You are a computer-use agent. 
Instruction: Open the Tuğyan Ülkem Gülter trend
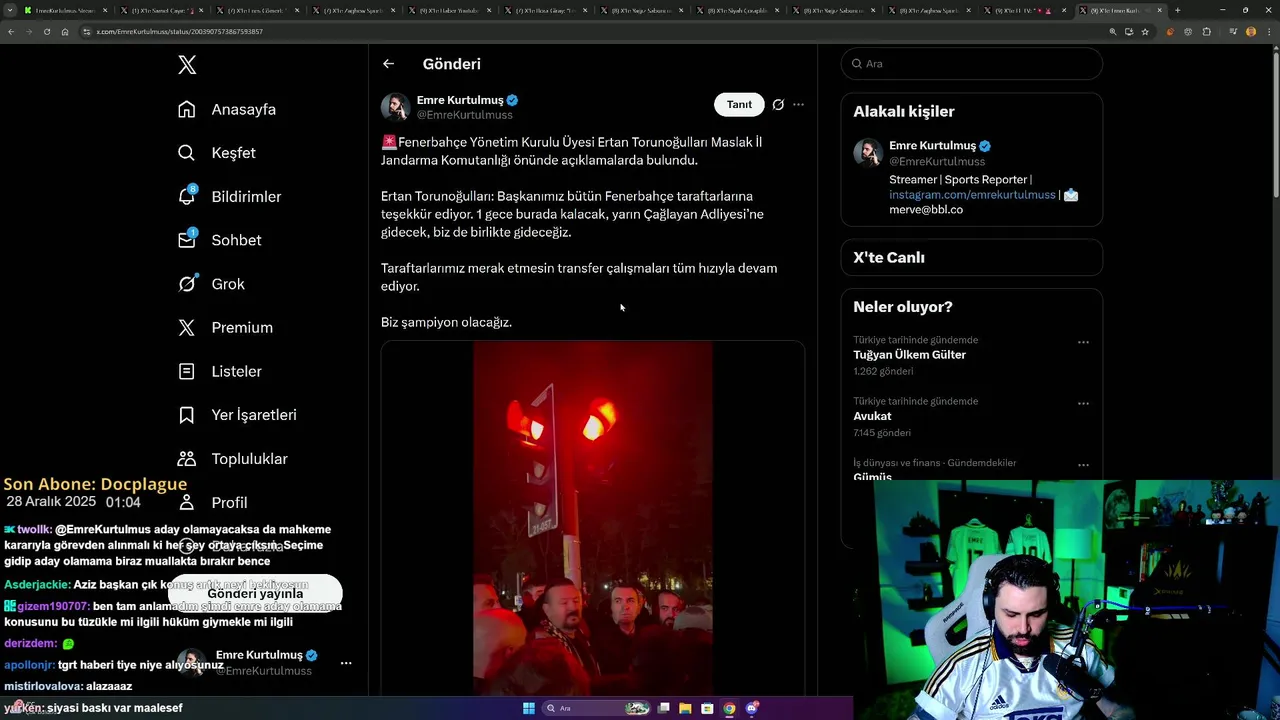tap(909, 355)
